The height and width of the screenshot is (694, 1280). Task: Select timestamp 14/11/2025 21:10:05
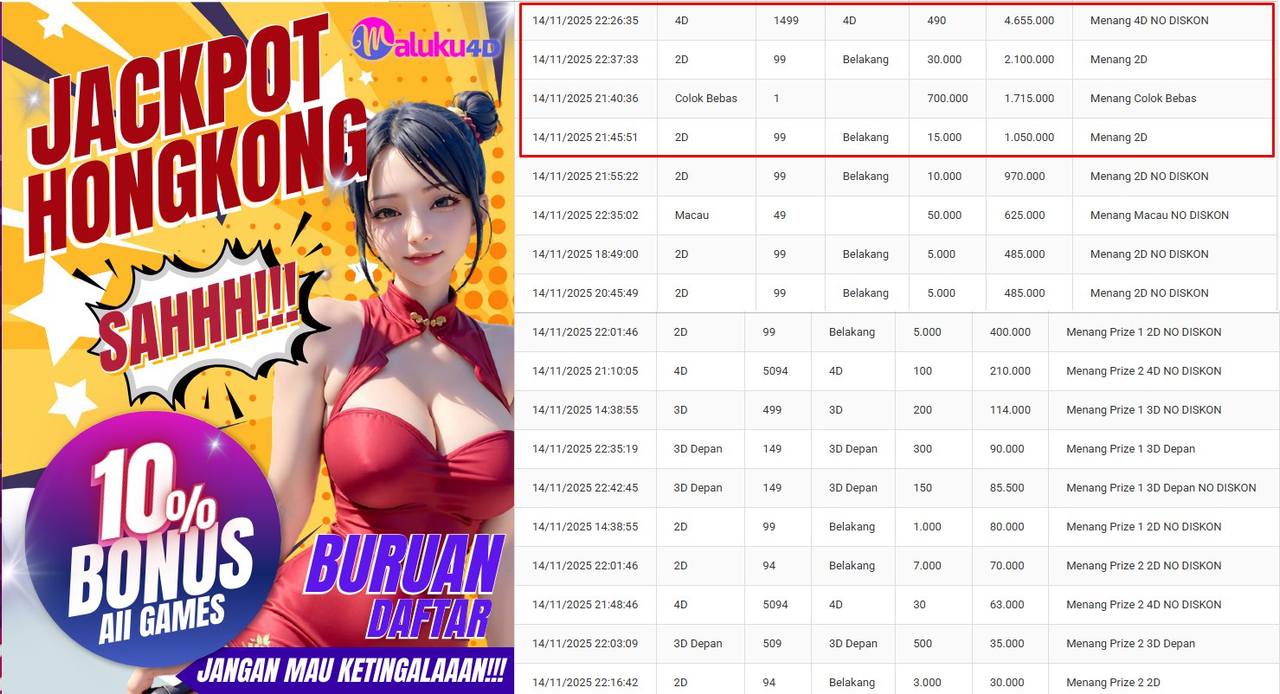tap(585, 371)
